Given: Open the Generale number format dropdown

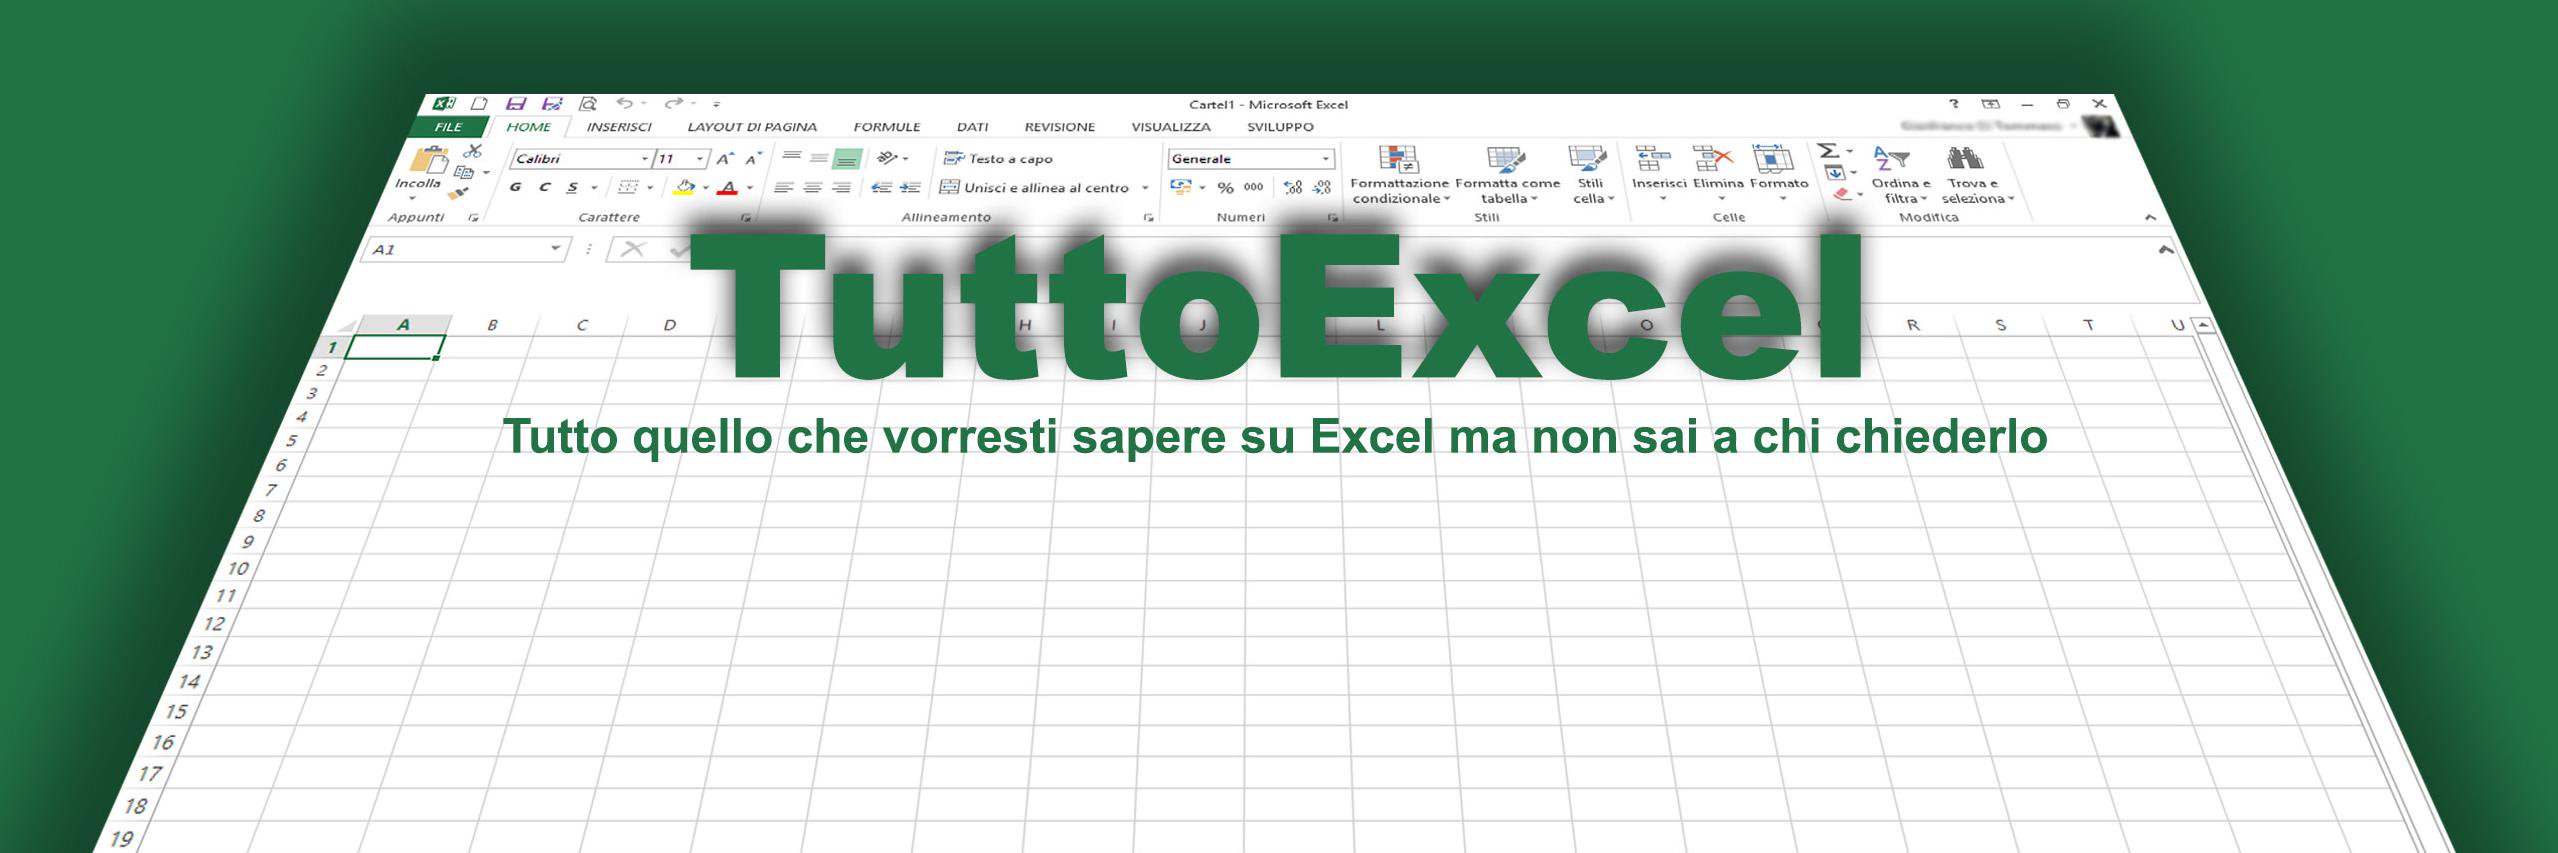Looking at the screenshot, I should [1326, 159].
